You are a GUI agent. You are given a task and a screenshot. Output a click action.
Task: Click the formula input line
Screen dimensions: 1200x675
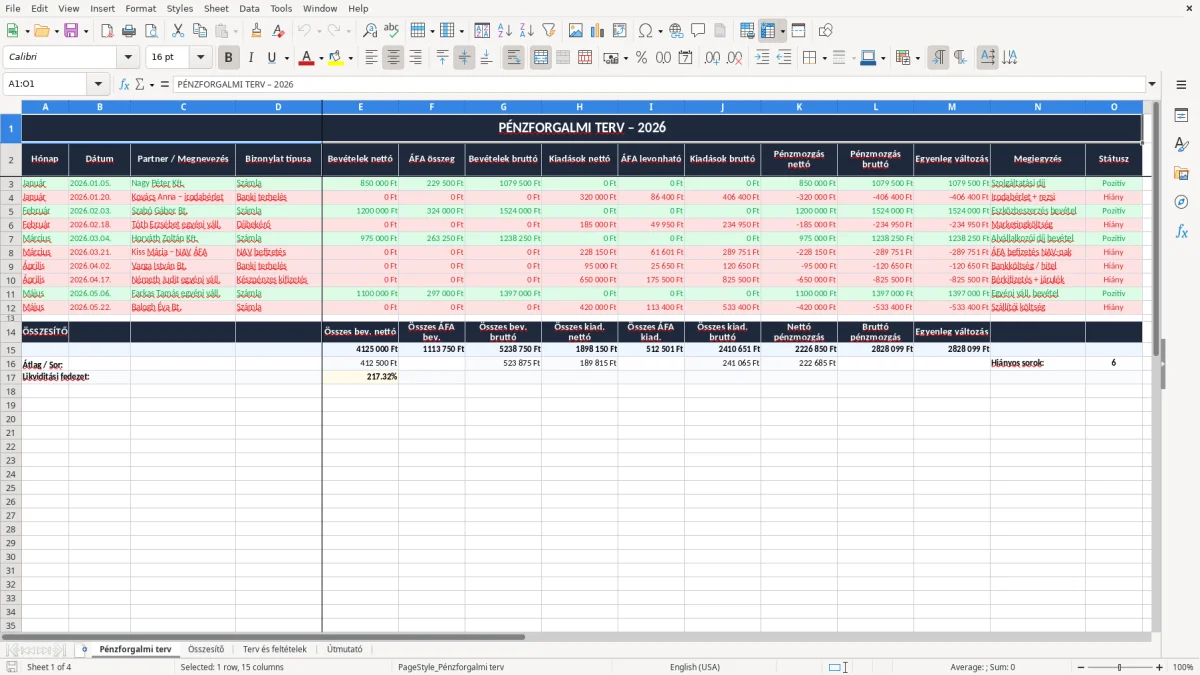658,85
